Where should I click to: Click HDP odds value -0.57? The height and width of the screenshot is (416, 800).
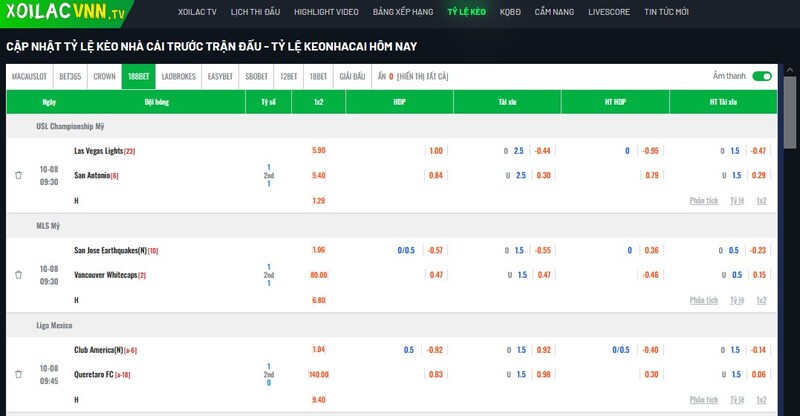[435, 250]
